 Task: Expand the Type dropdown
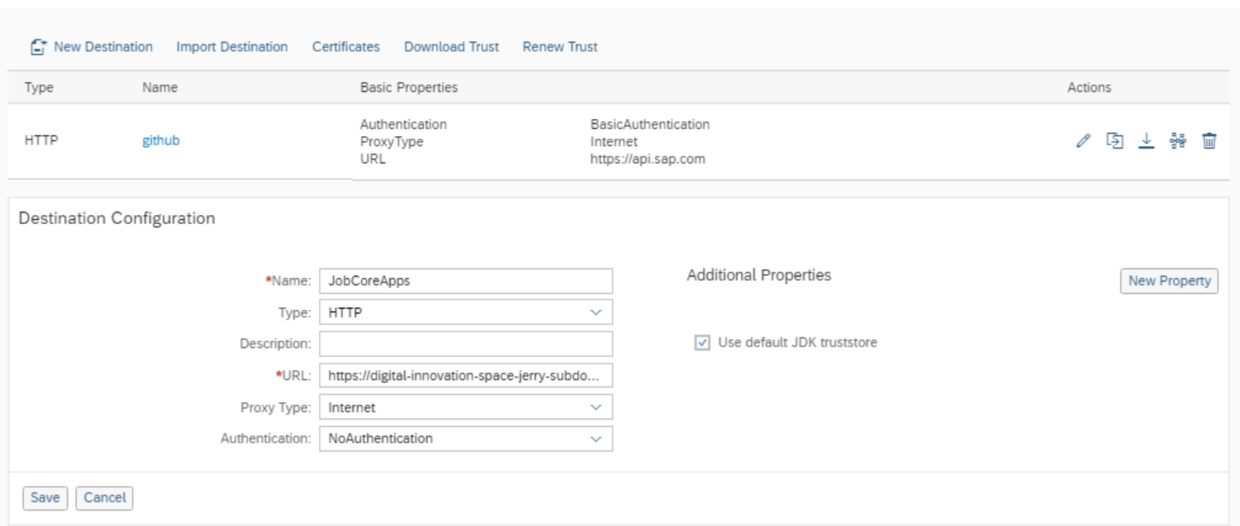[596, 312]
